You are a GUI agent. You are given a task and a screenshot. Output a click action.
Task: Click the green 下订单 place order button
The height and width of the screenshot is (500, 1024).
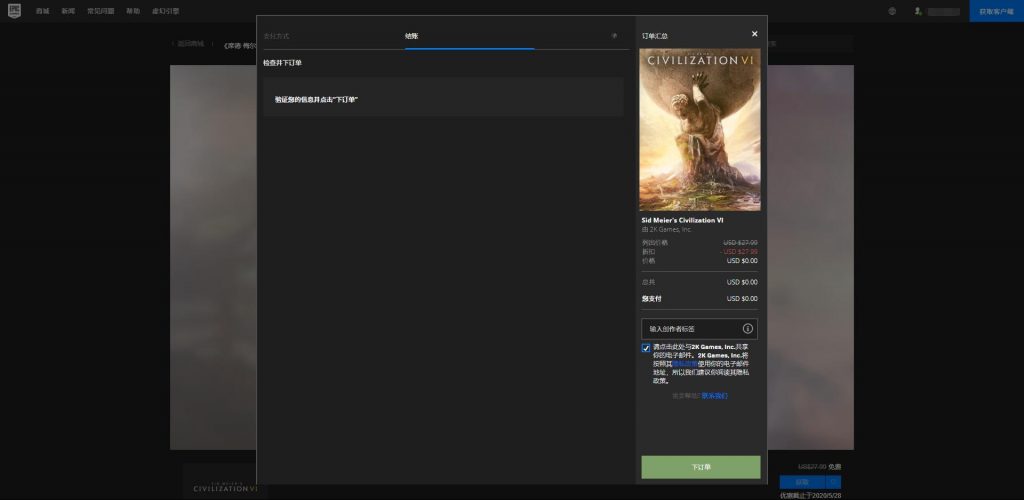[701, 467]
